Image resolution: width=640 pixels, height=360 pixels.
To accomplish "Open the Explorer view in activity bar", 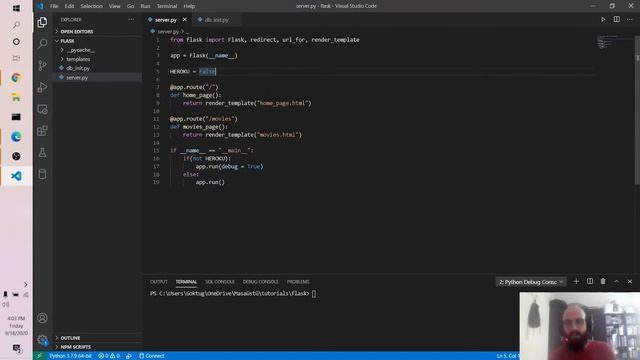I will coord(42,22).
